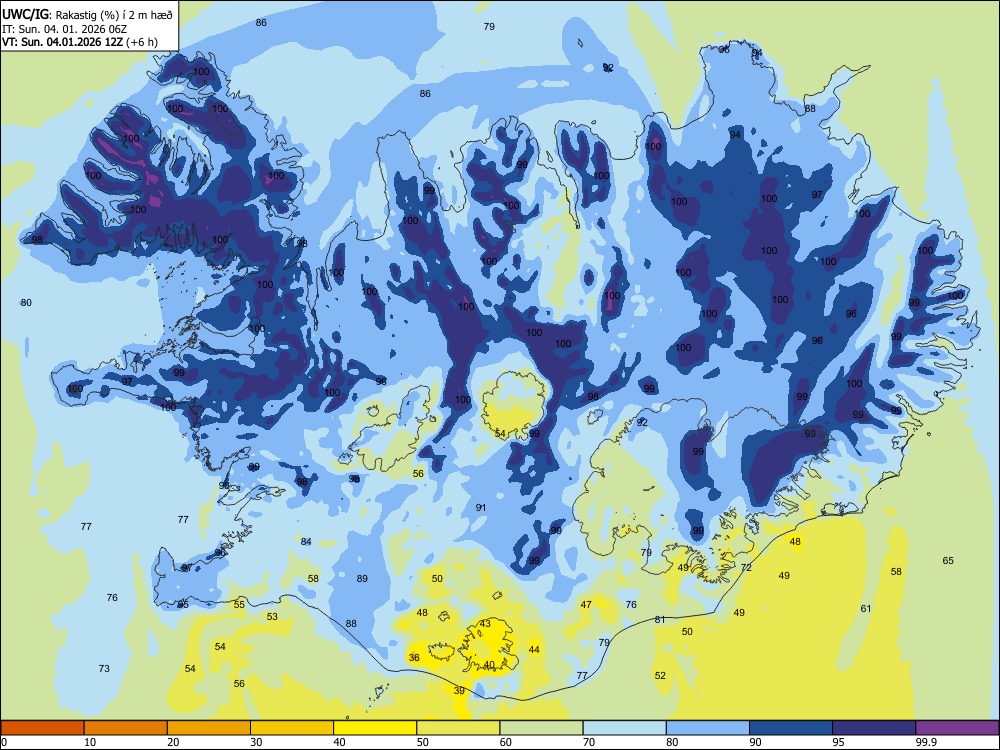Click map humidity value '61'
1000x750 pixels.
point(865,608)
